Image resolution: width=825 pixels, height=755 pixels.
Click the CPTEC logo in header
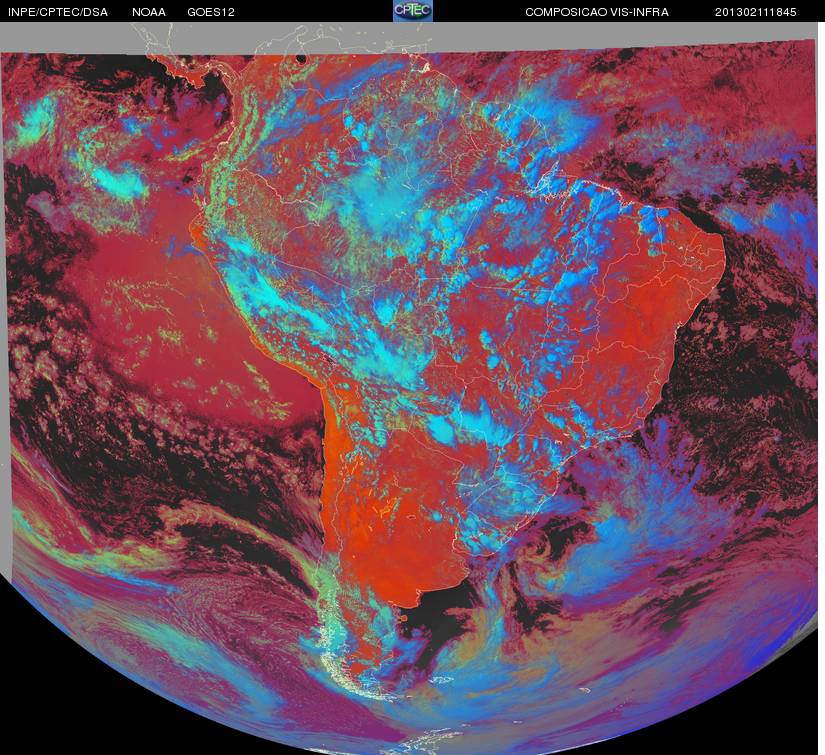[x=413, y=11]
